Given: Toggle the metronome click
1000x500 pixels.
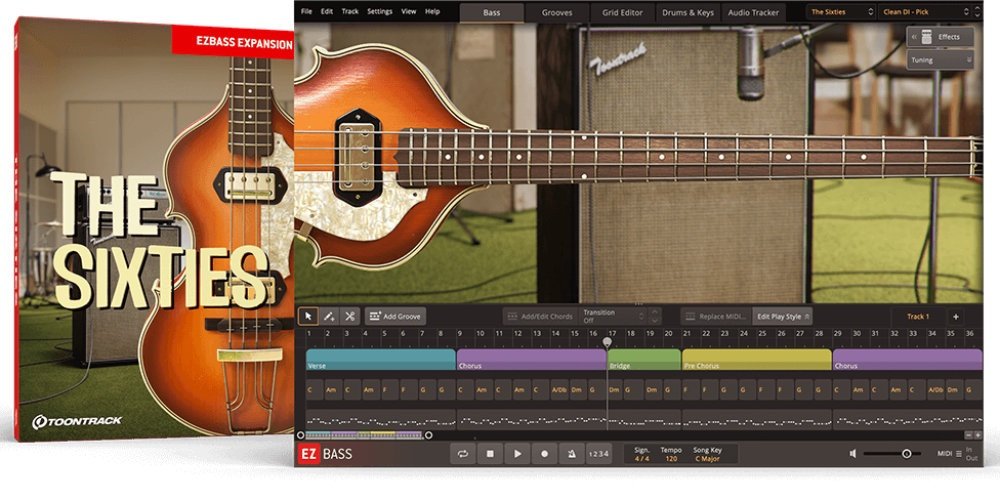Looking at the screenshot, I should pyautogui.click(x=571, y=454).
